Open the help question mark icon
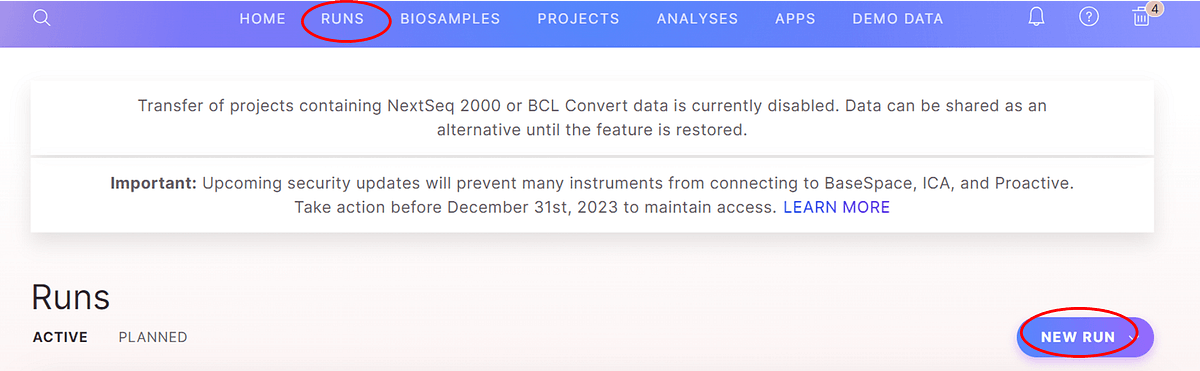The image size is (1200, 371). click(x=1090, y=17)
